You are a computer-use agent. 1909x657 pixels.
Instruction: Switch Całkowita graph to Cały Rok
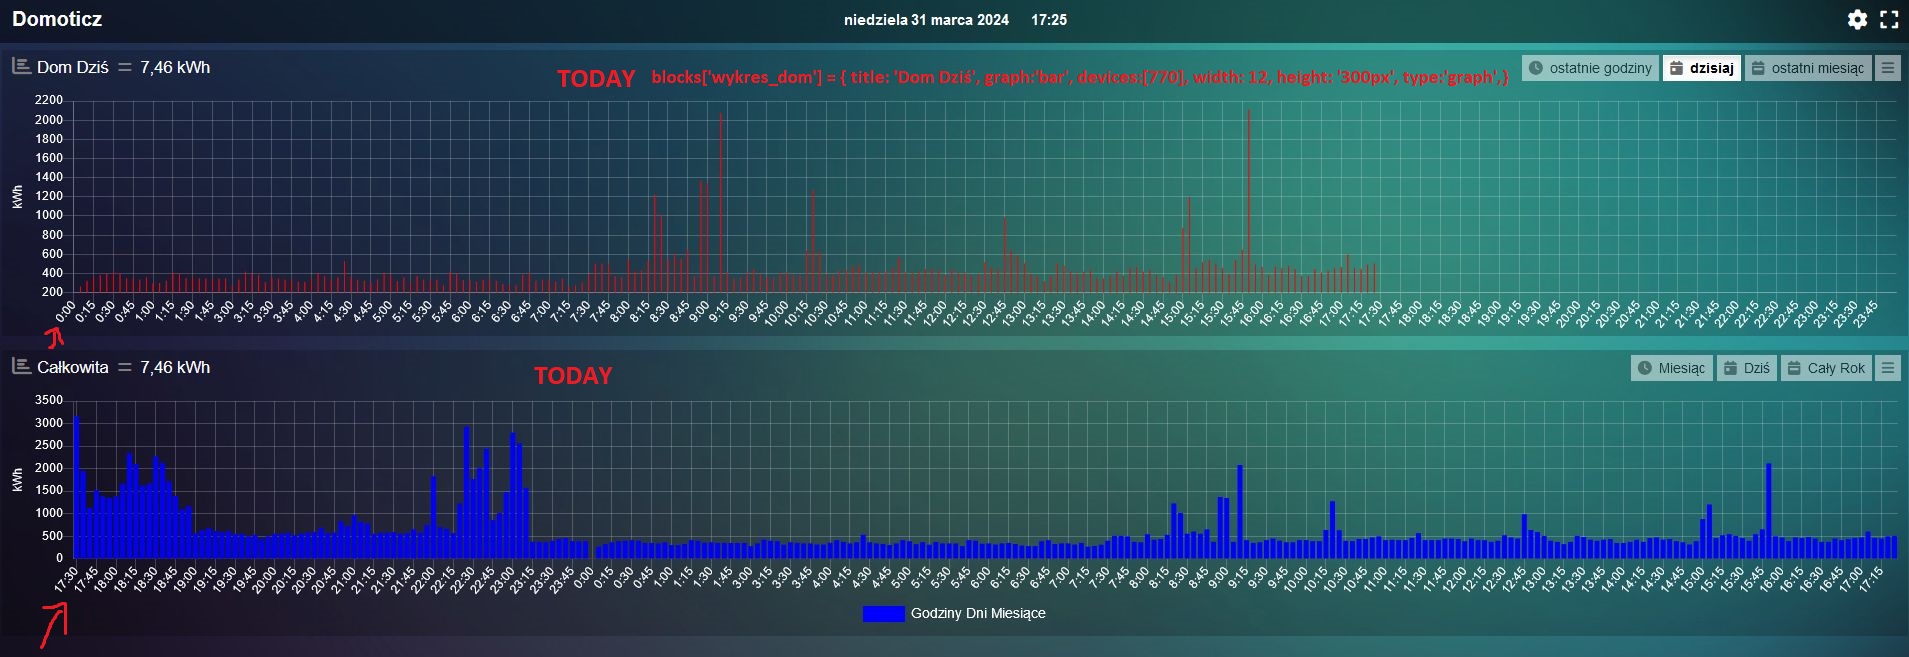coord(1827,368)
